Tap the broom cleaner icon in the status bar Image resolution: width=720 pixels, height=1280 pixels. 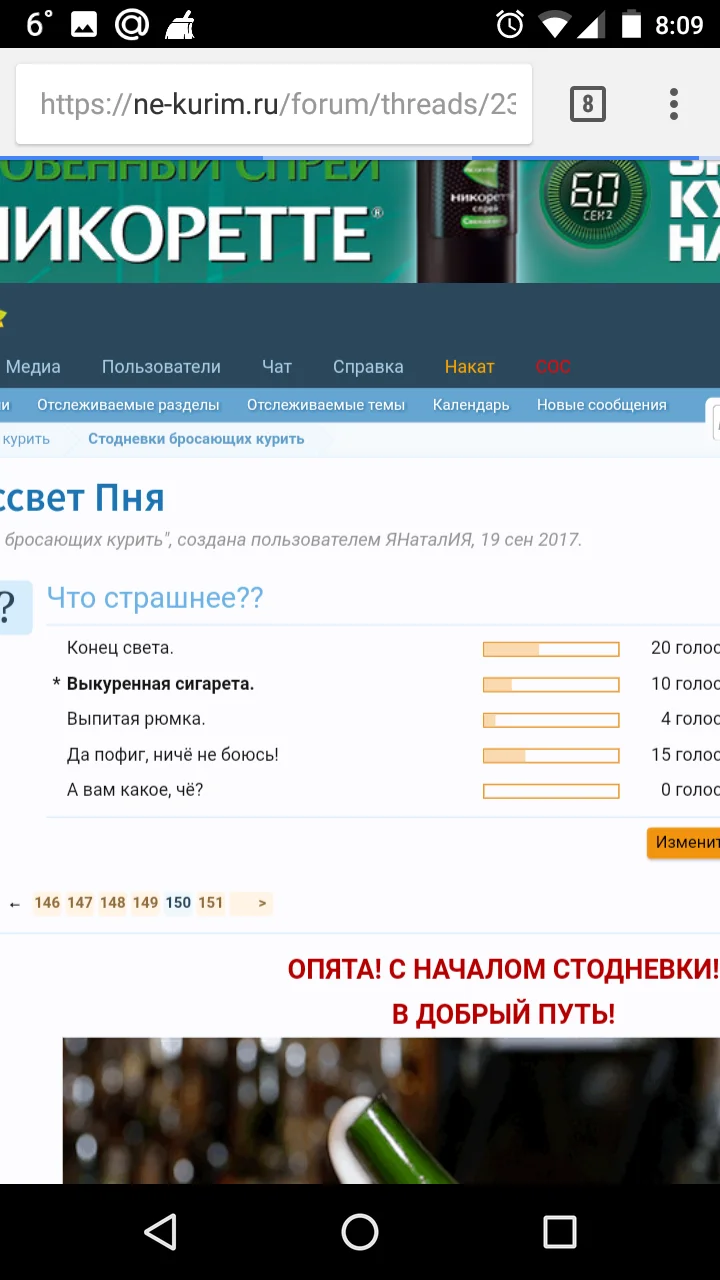click(181, 25)
